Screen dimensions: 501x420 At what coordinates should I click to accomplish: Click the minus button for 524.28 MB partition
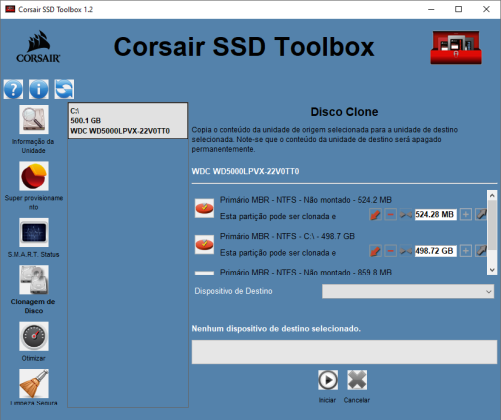[x=391, y=214]
